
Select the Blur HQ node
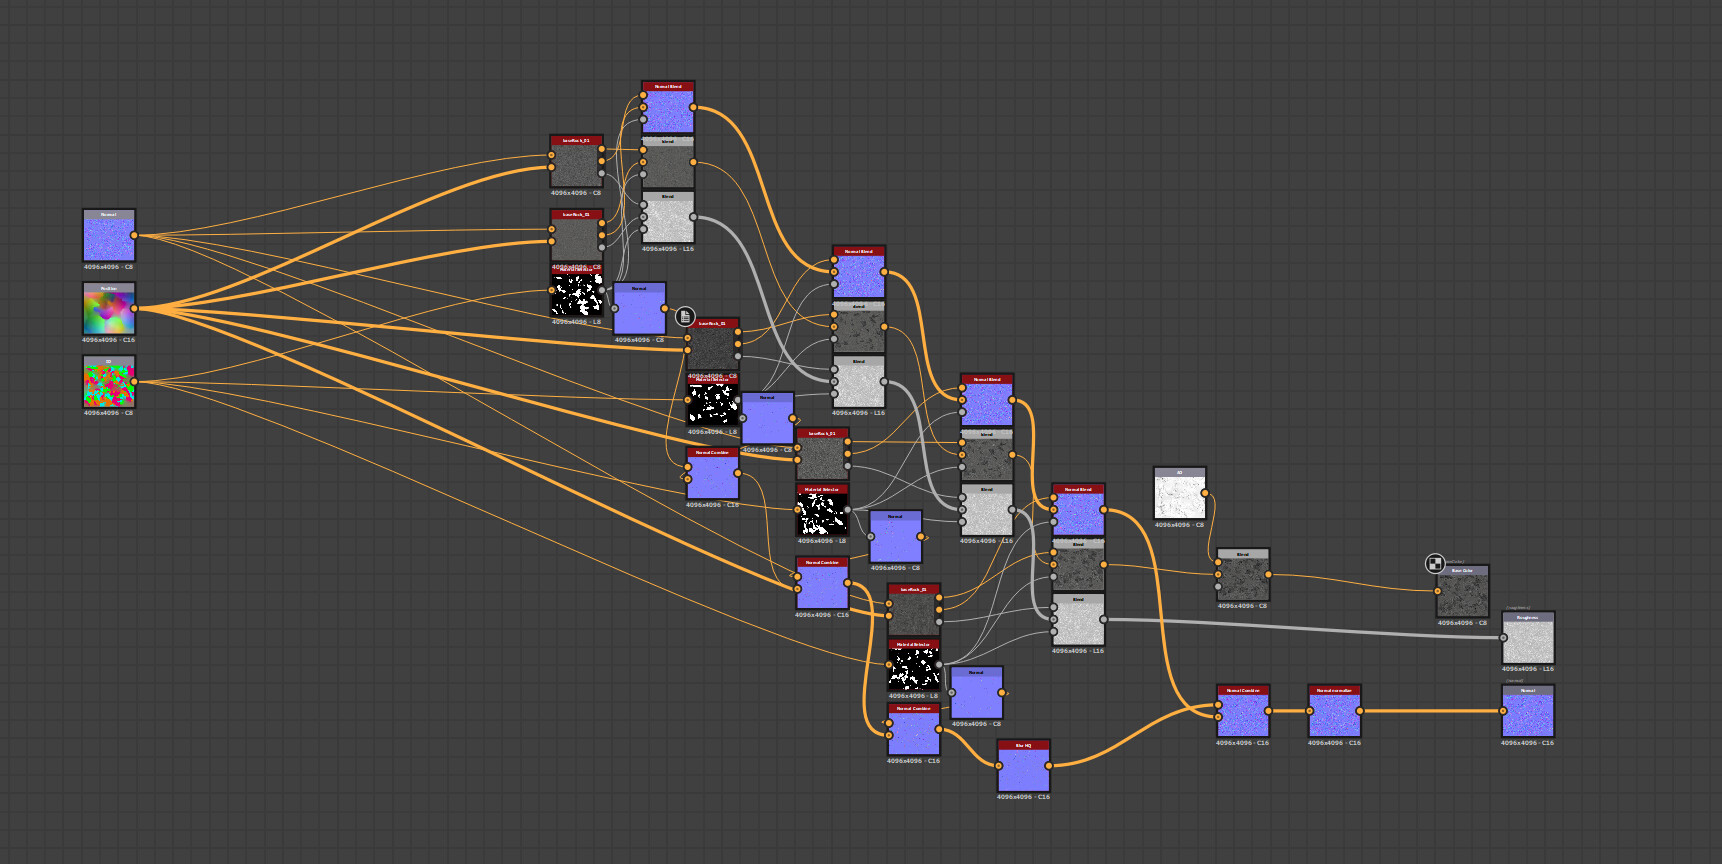coord(1023,766)
